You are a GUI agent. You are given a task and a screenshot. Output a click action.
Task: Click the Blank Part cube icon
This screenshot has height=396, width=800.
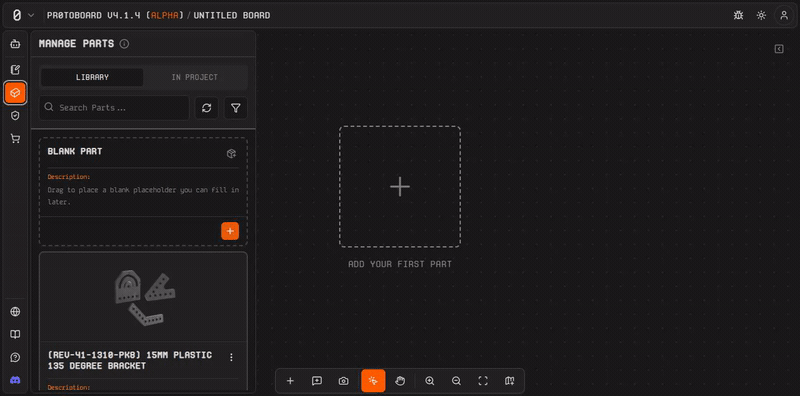tap(231, 154)
